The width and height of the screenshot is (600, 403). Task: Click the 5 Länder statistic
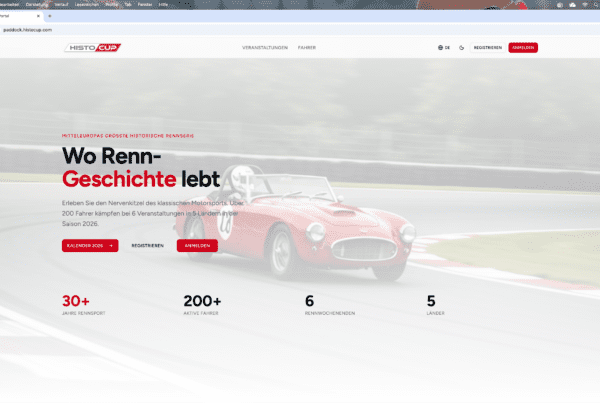pyautogui.click(x=432, y=305)
